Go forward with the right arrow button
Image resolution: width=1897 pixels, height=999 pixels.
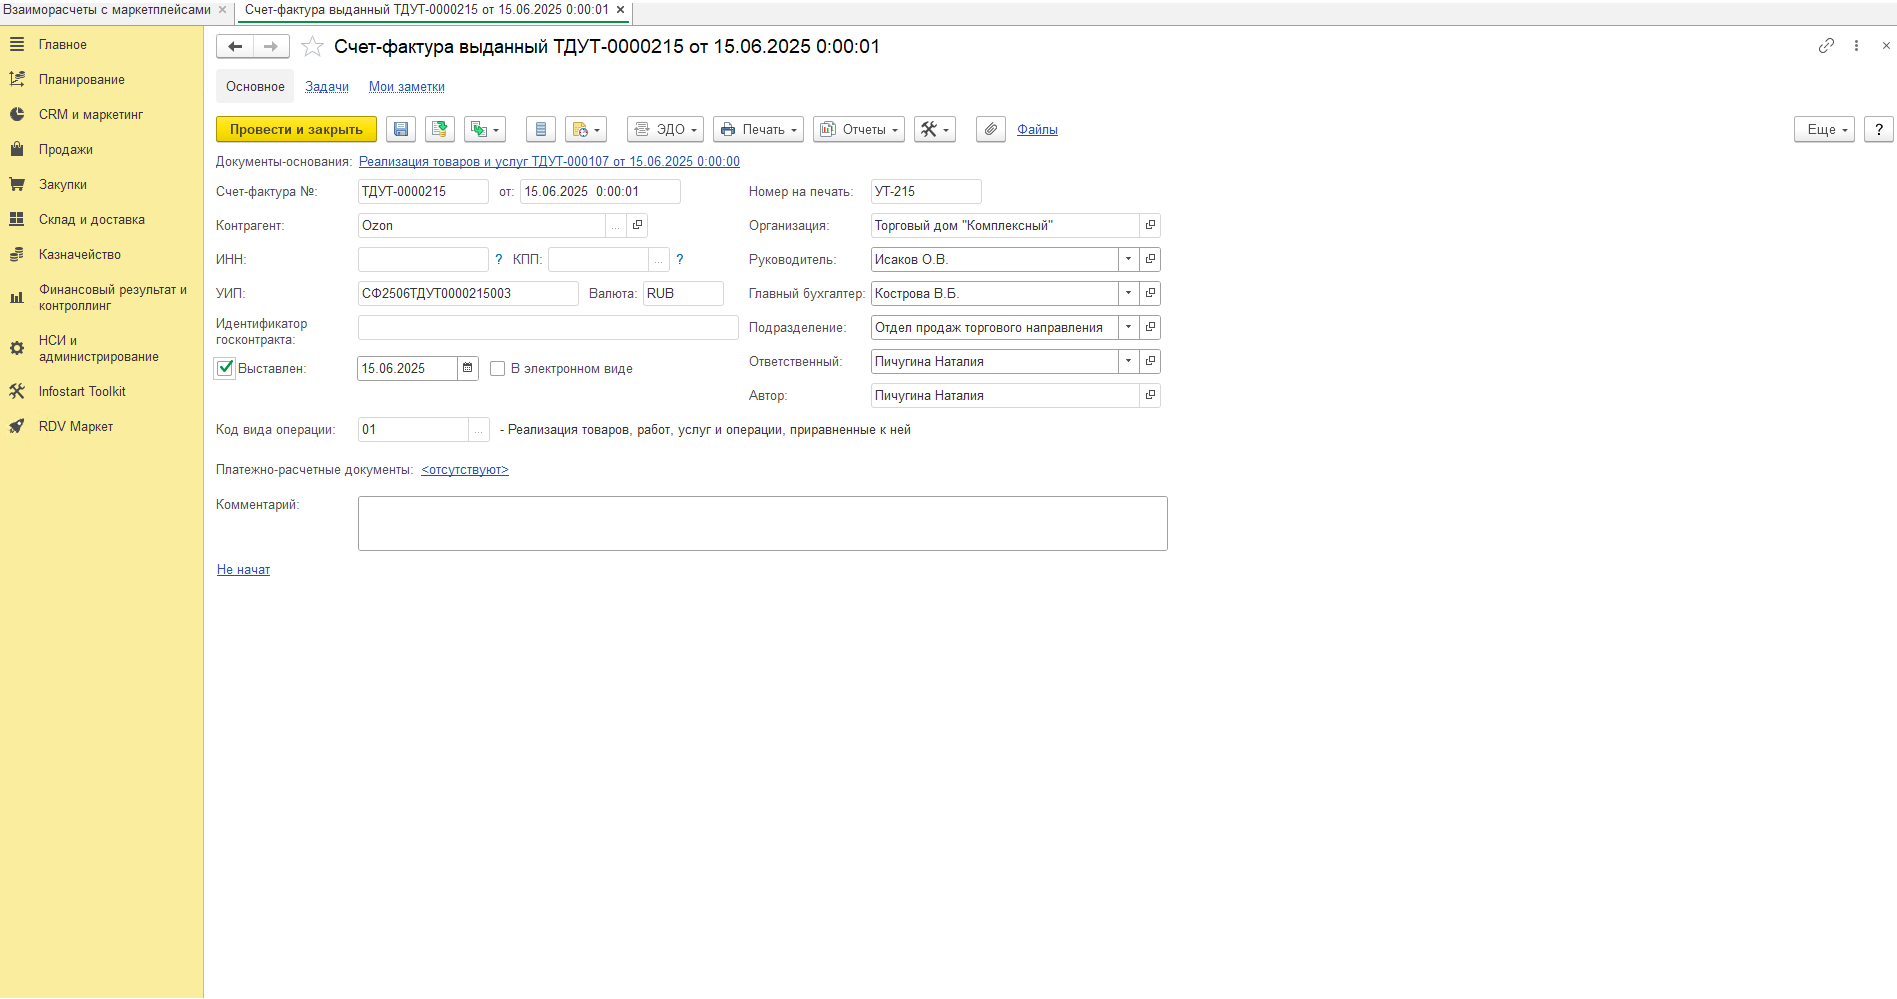(271, 46)
